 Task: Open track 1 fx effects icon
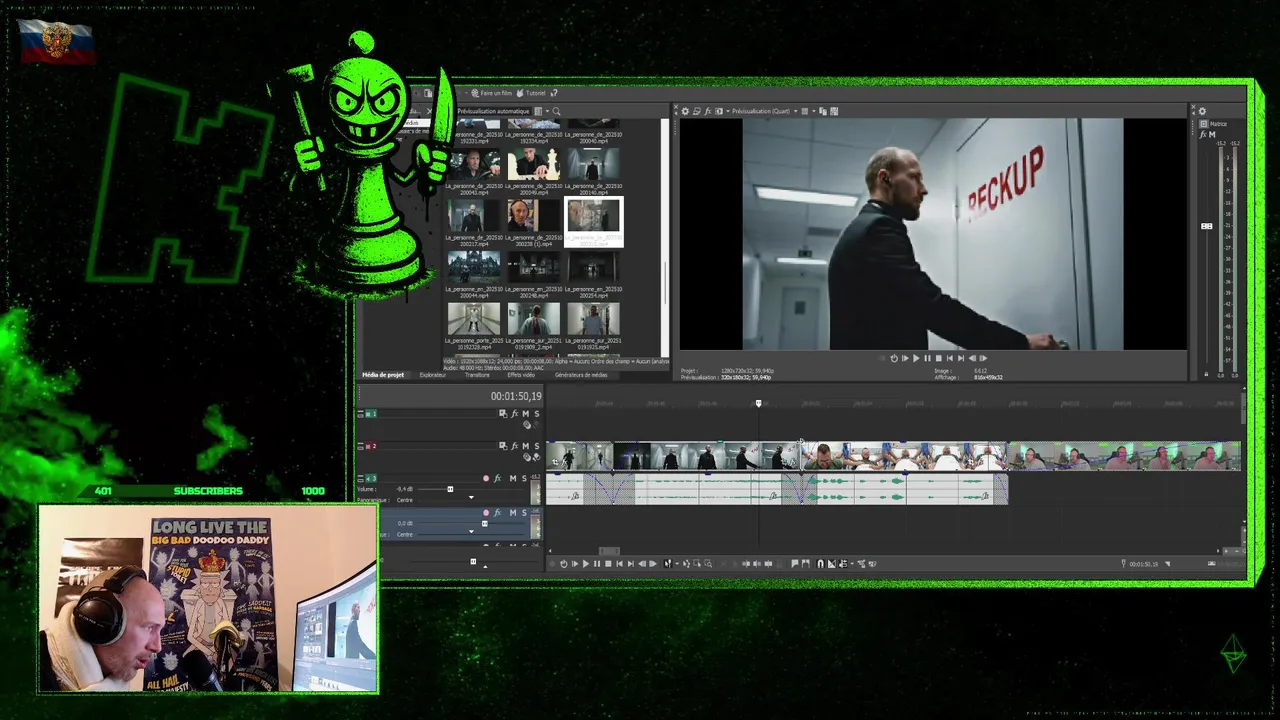pos(514,414)
